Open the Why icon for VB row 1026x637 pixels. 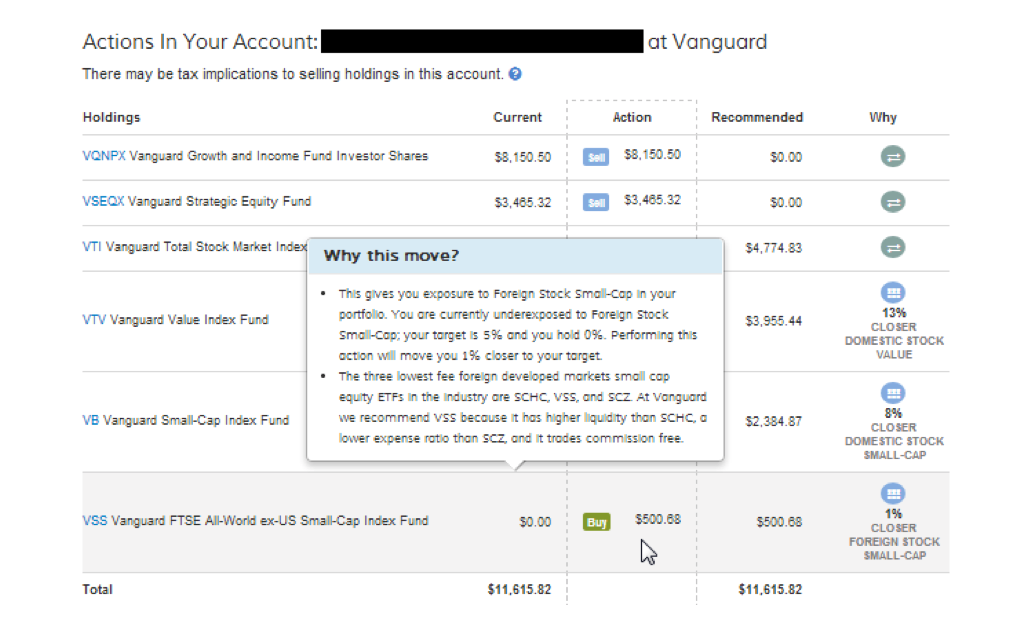[x=893, y=393]
